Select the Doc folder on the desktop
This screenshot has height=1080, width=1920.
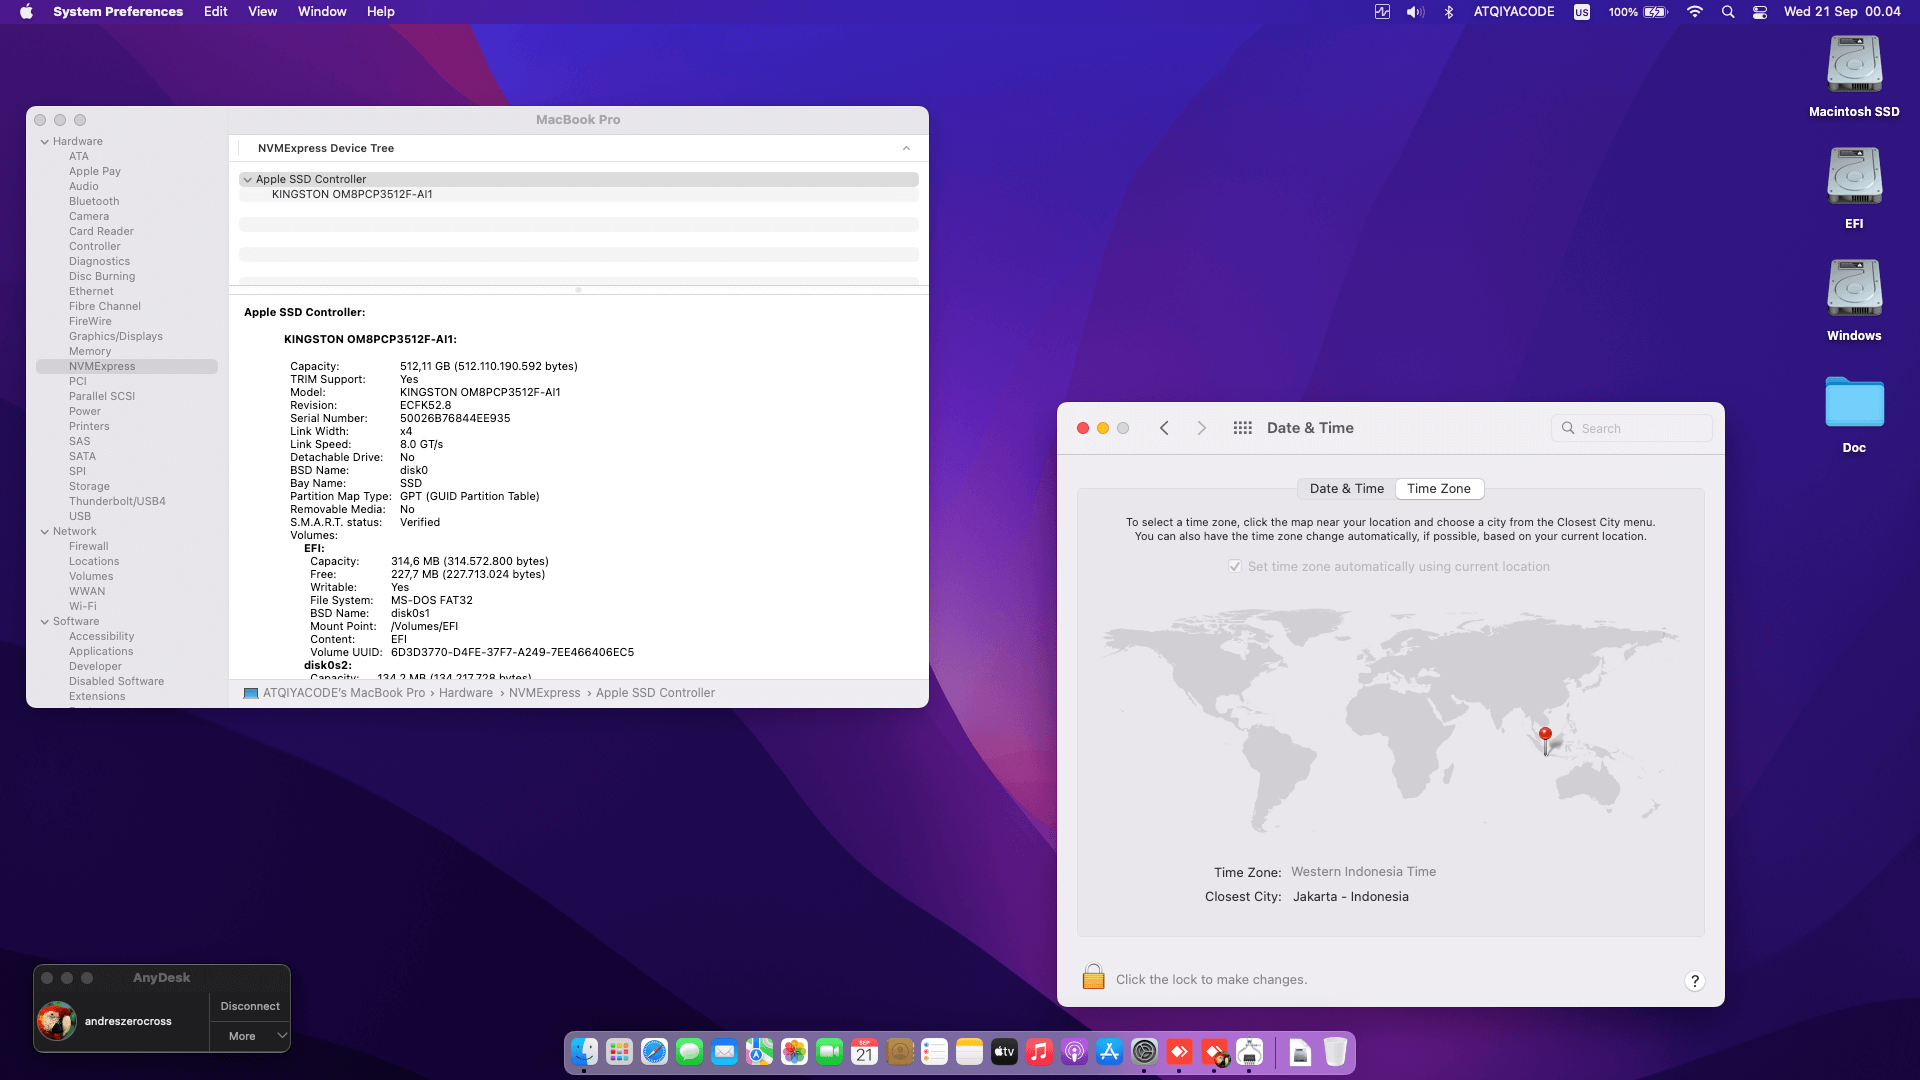pyautogui.click(x=1854, y=414)
